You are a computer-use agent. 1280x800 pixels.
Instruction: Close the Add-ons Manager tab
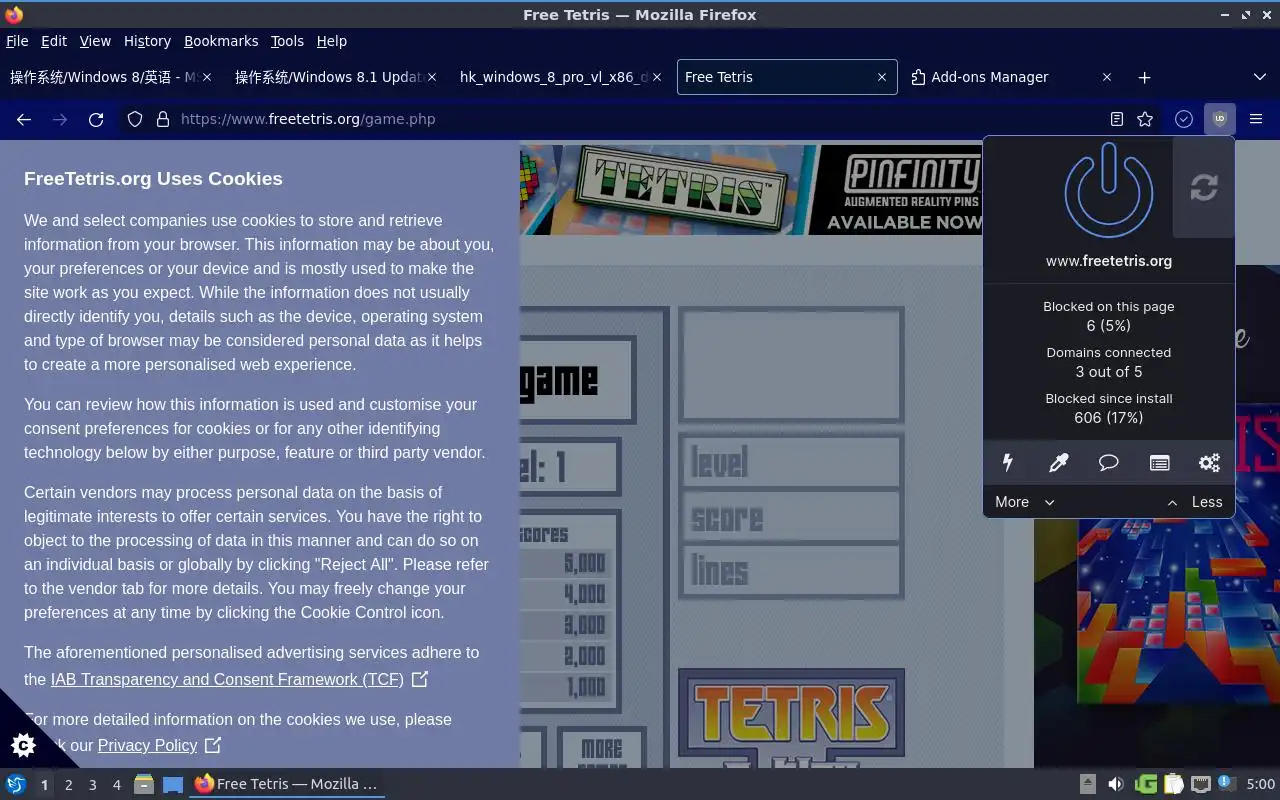tap(1106, 77)
